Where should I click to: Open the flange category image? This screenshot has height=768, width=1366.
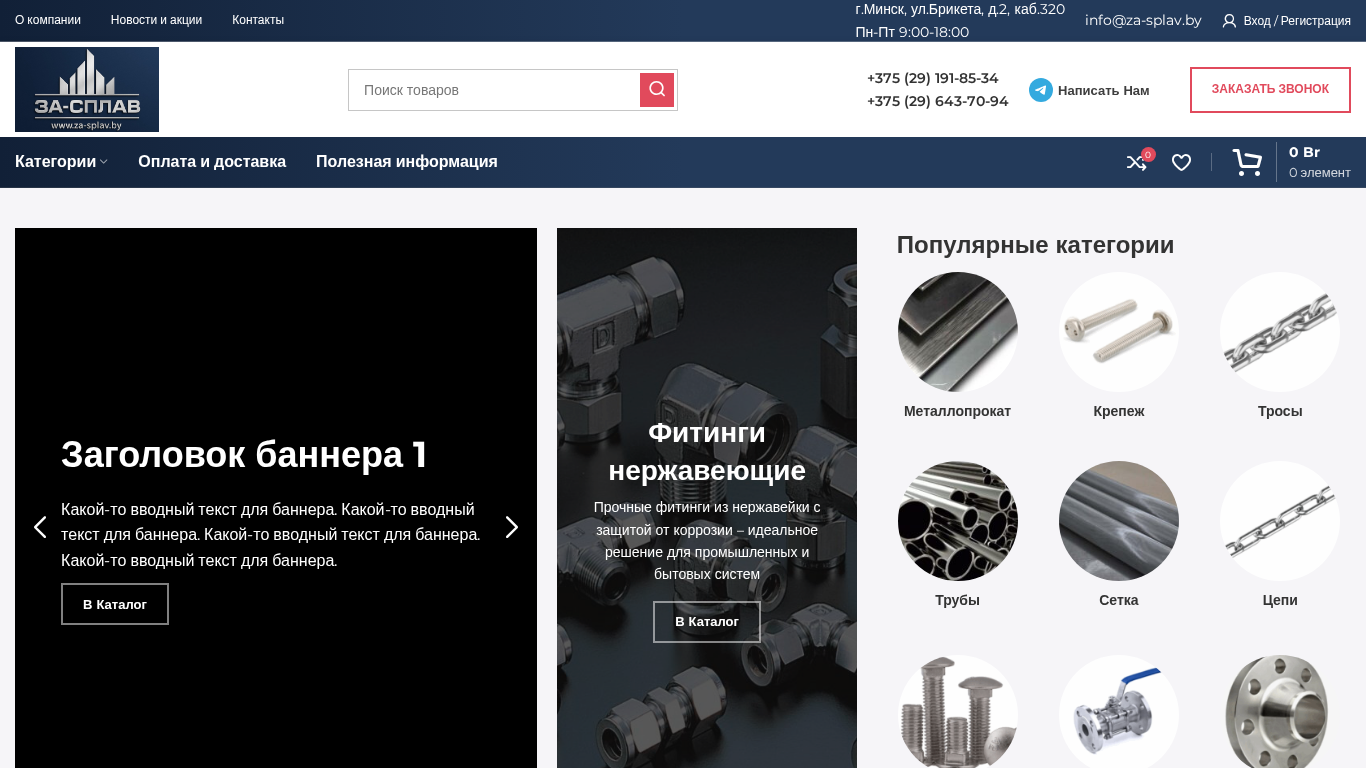(x=1280, y=711)
